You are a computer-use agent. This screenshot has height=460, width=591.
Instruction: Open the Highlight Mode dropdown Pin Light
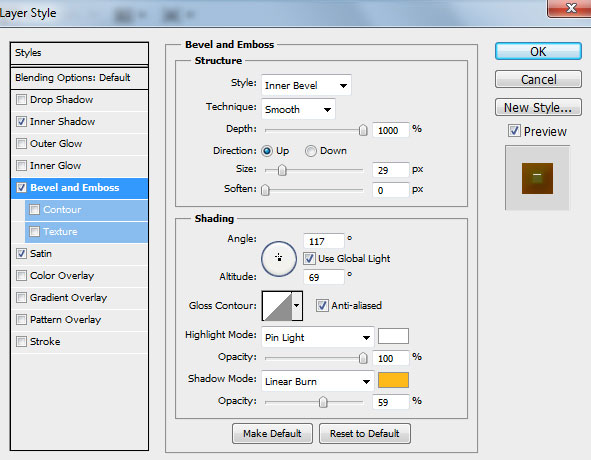click(317, 337)
